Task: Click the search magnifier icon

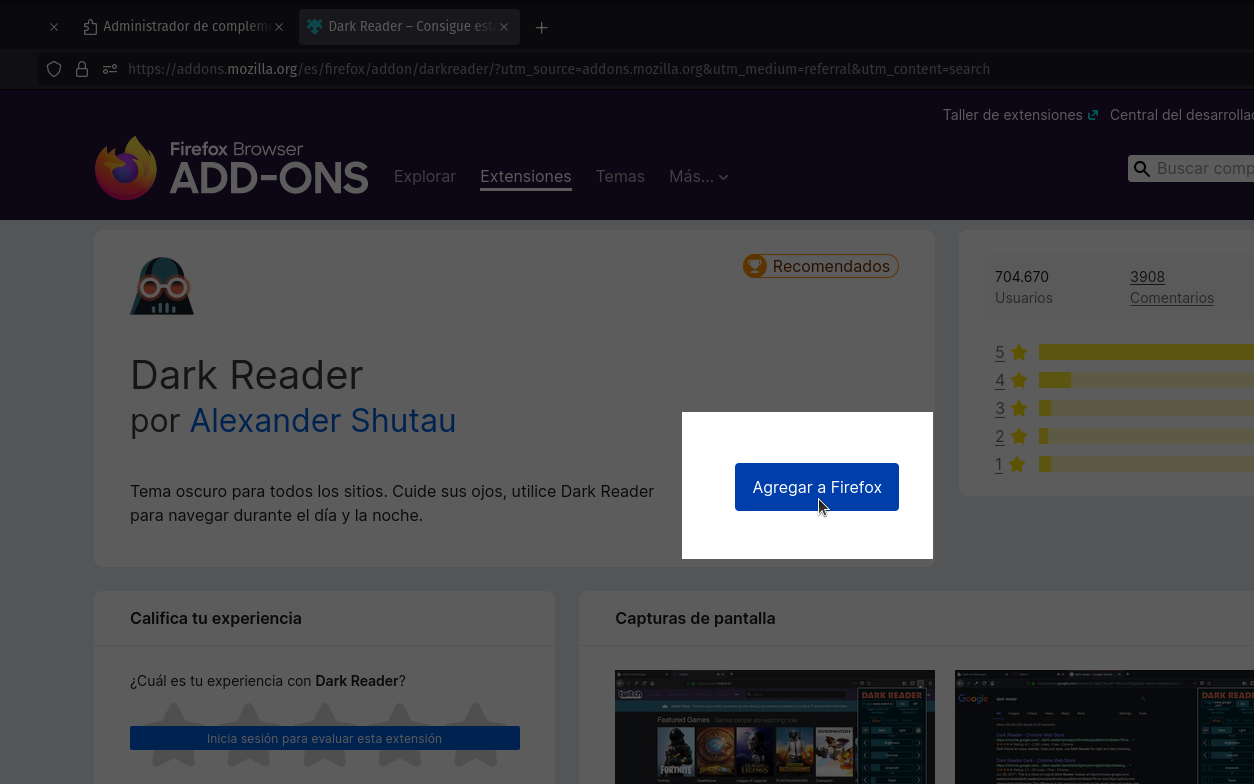Action: (1141, 169)
